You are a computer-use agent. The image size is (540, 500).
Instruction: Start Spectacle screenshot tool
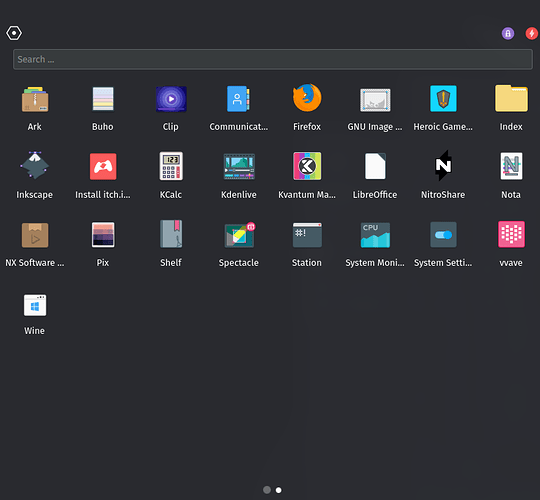click(239, 235)
